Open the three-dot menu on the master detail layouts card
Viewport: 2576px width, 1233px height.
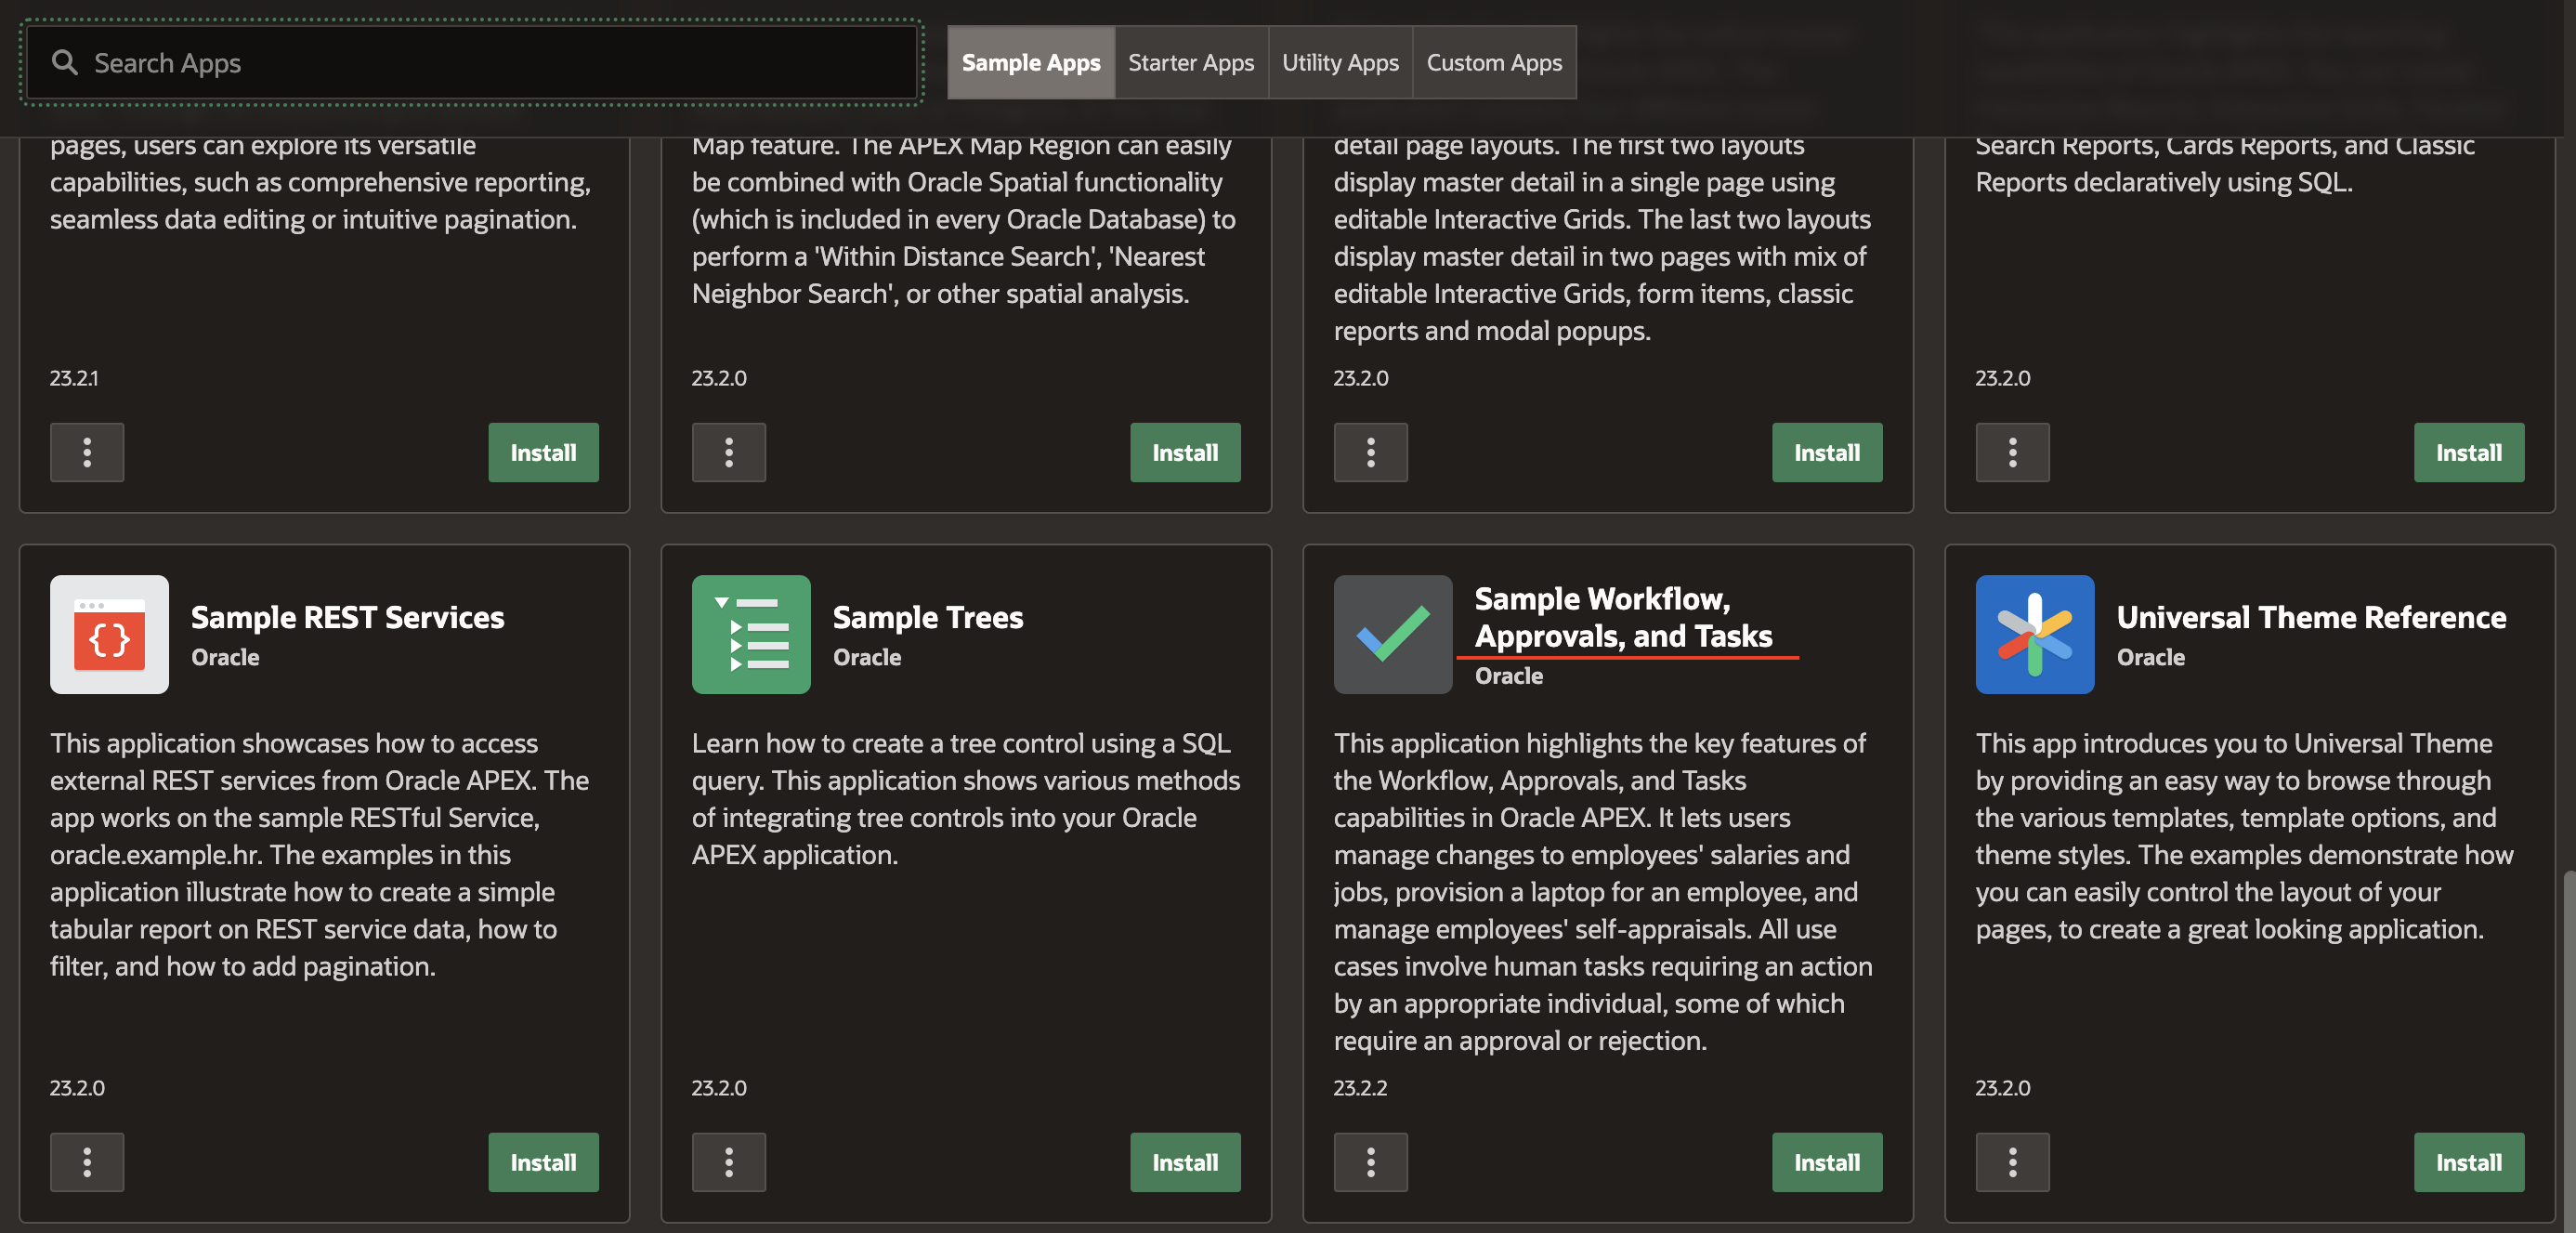(x=1370, y=452)
